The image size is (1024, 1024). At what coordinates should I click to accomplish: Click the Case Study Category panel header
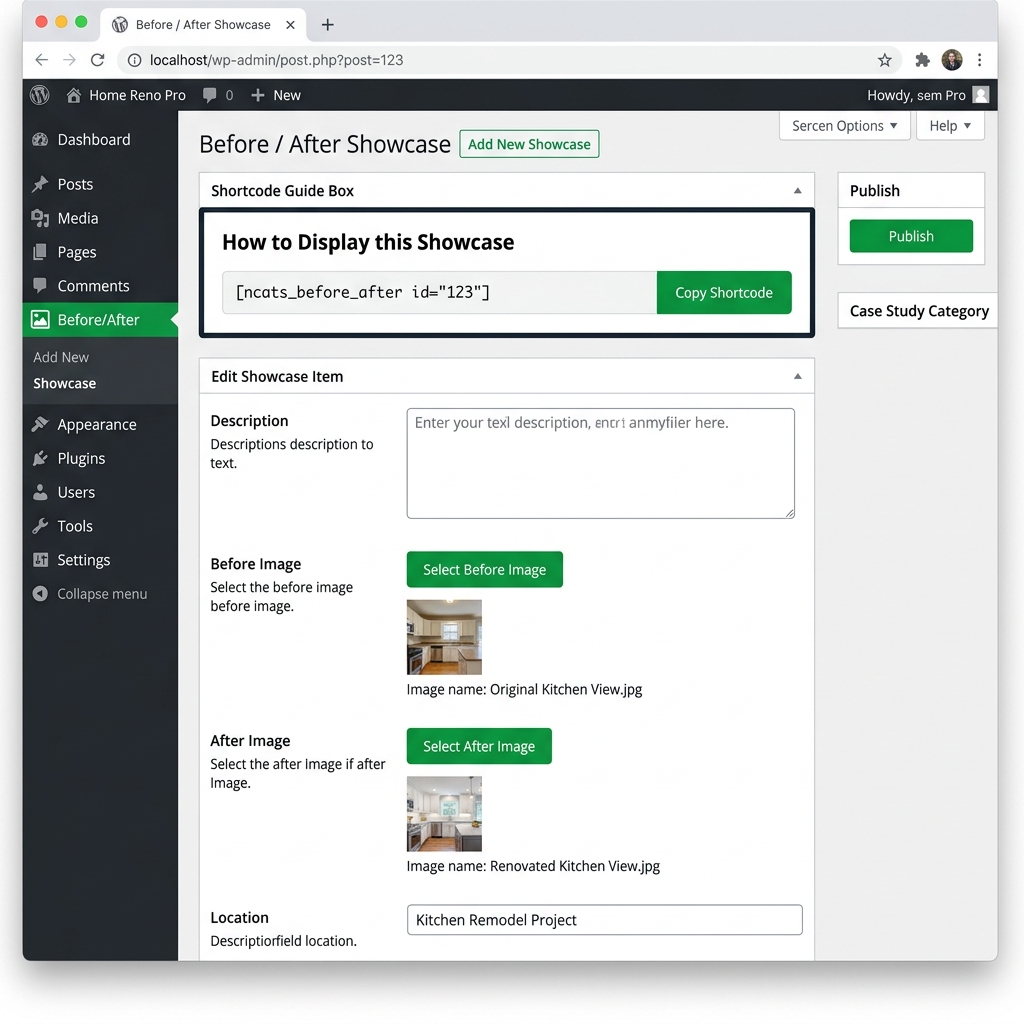pos(917,311)
